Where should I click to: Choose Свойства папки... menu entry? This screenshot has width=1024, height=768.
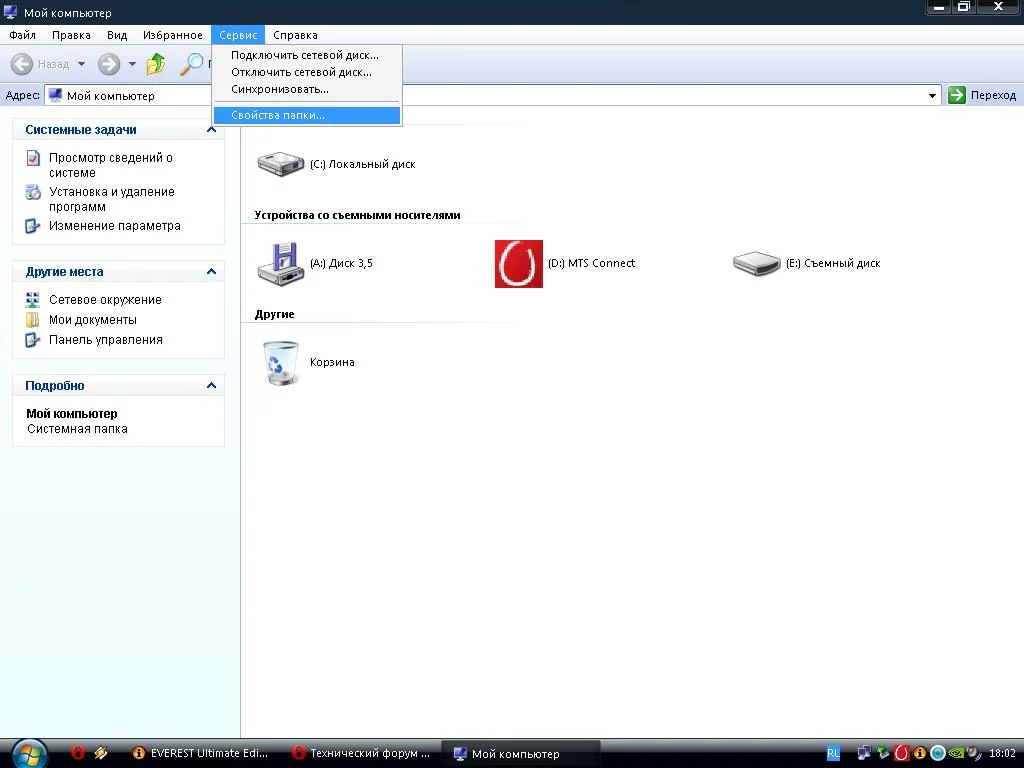(x=307, y=115)
